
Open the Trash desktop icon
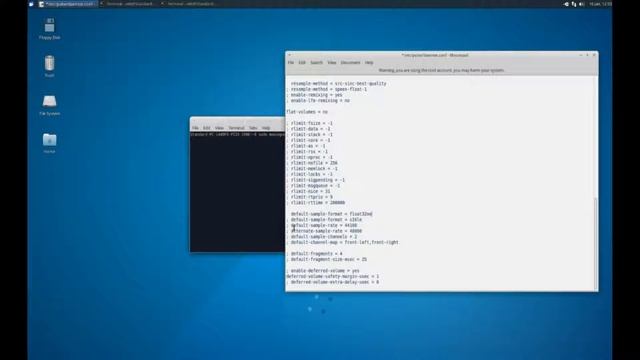[x=49, y=66]
